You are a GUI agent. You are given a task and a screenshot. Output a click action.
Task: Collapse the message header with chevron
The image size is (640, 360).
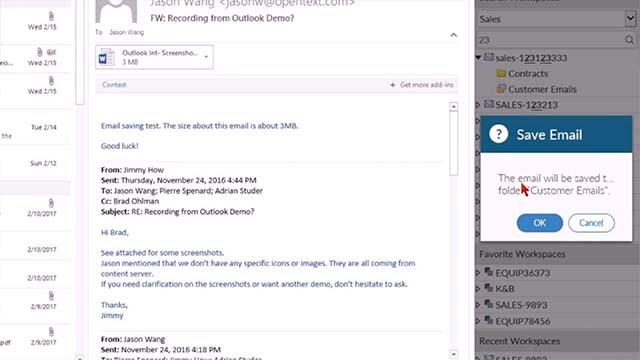pyautogui.click(x=453, y=35)
